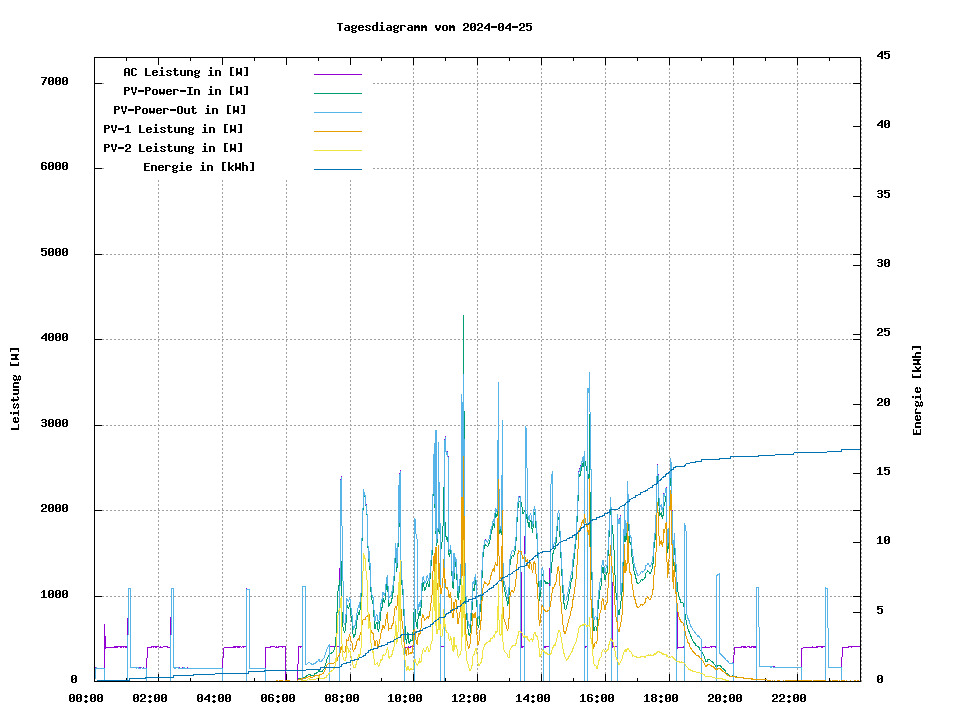Click the 45 value on the energy axis

(x=883, y=56)
